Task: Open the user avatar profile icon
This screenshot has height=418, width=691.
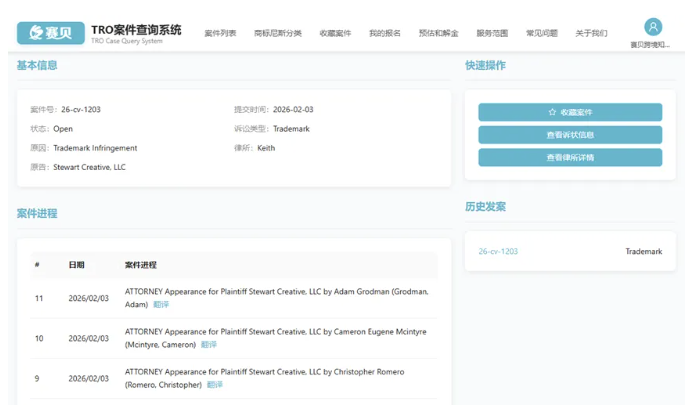Action: coord(652,27)
